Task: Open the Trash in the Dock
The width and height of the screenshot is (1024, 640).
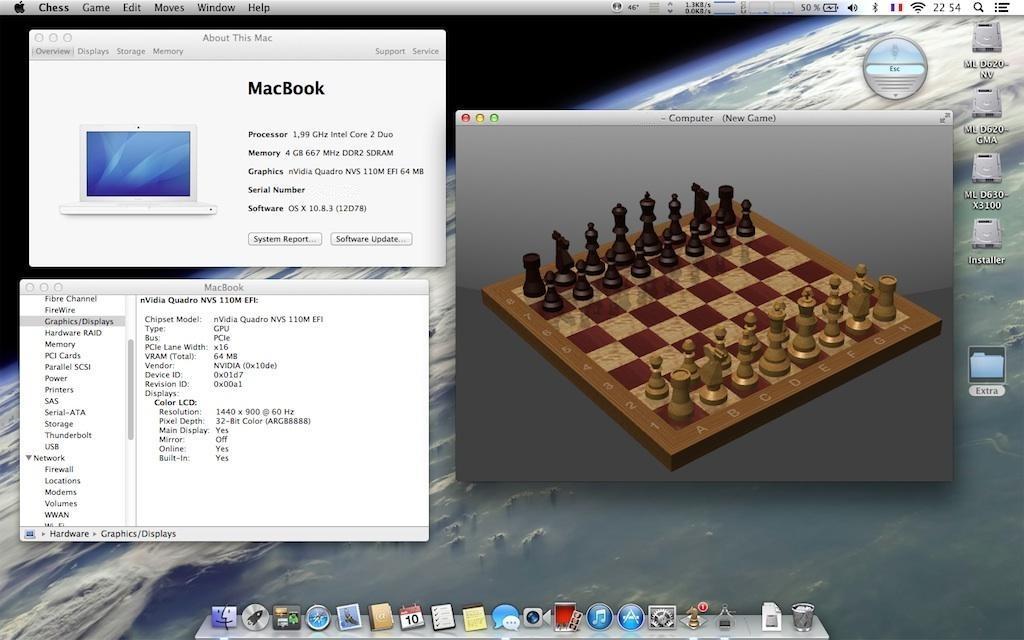Action: click(803, 617)
